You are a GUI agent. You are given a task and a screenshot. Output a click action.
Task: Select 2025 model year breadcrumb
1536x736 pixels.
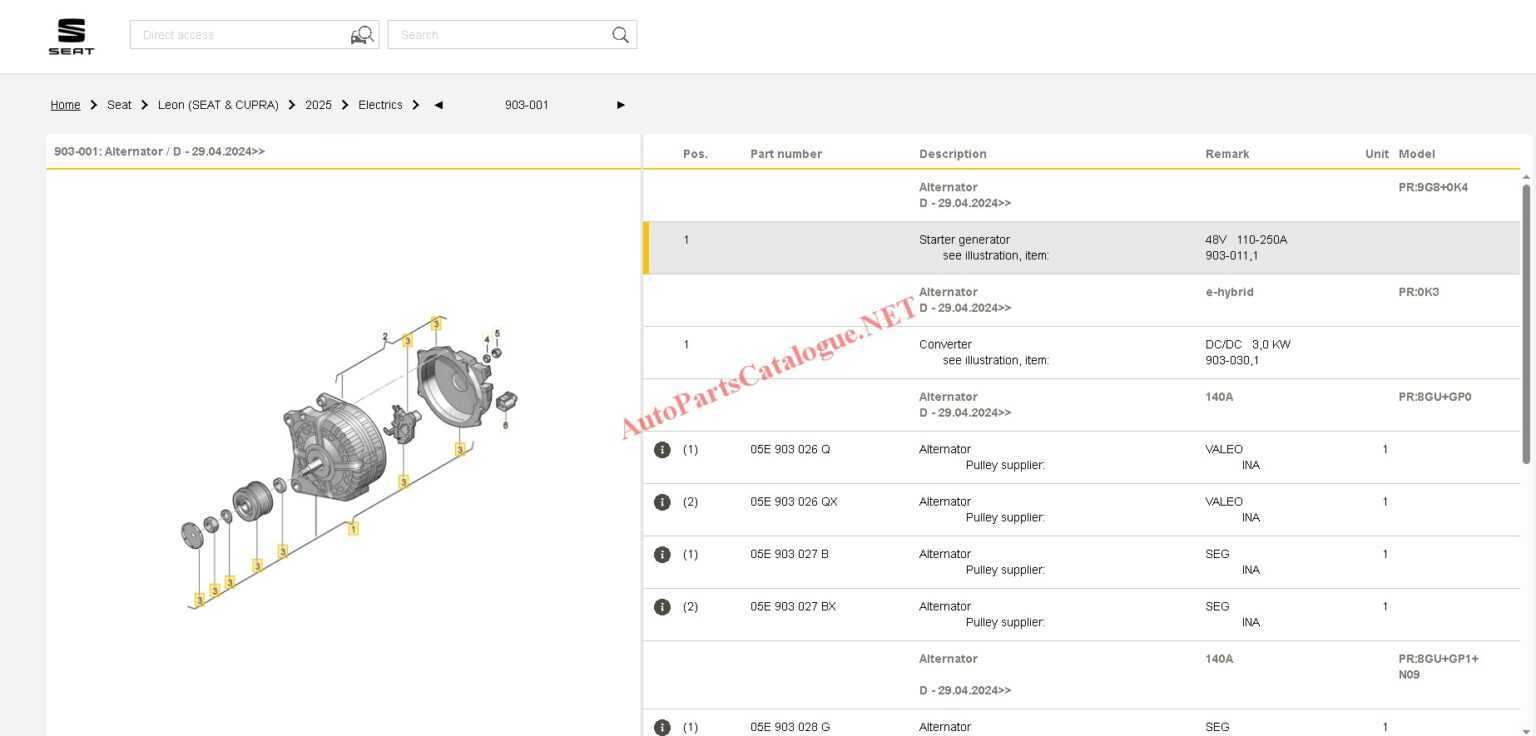318,105
